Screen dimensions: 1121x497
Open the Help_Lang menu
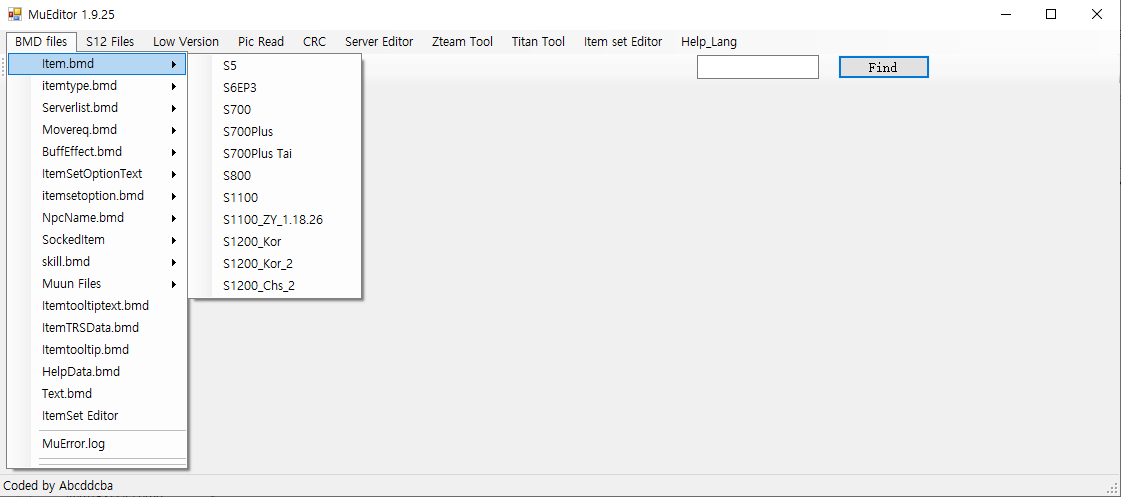point(709,41)
